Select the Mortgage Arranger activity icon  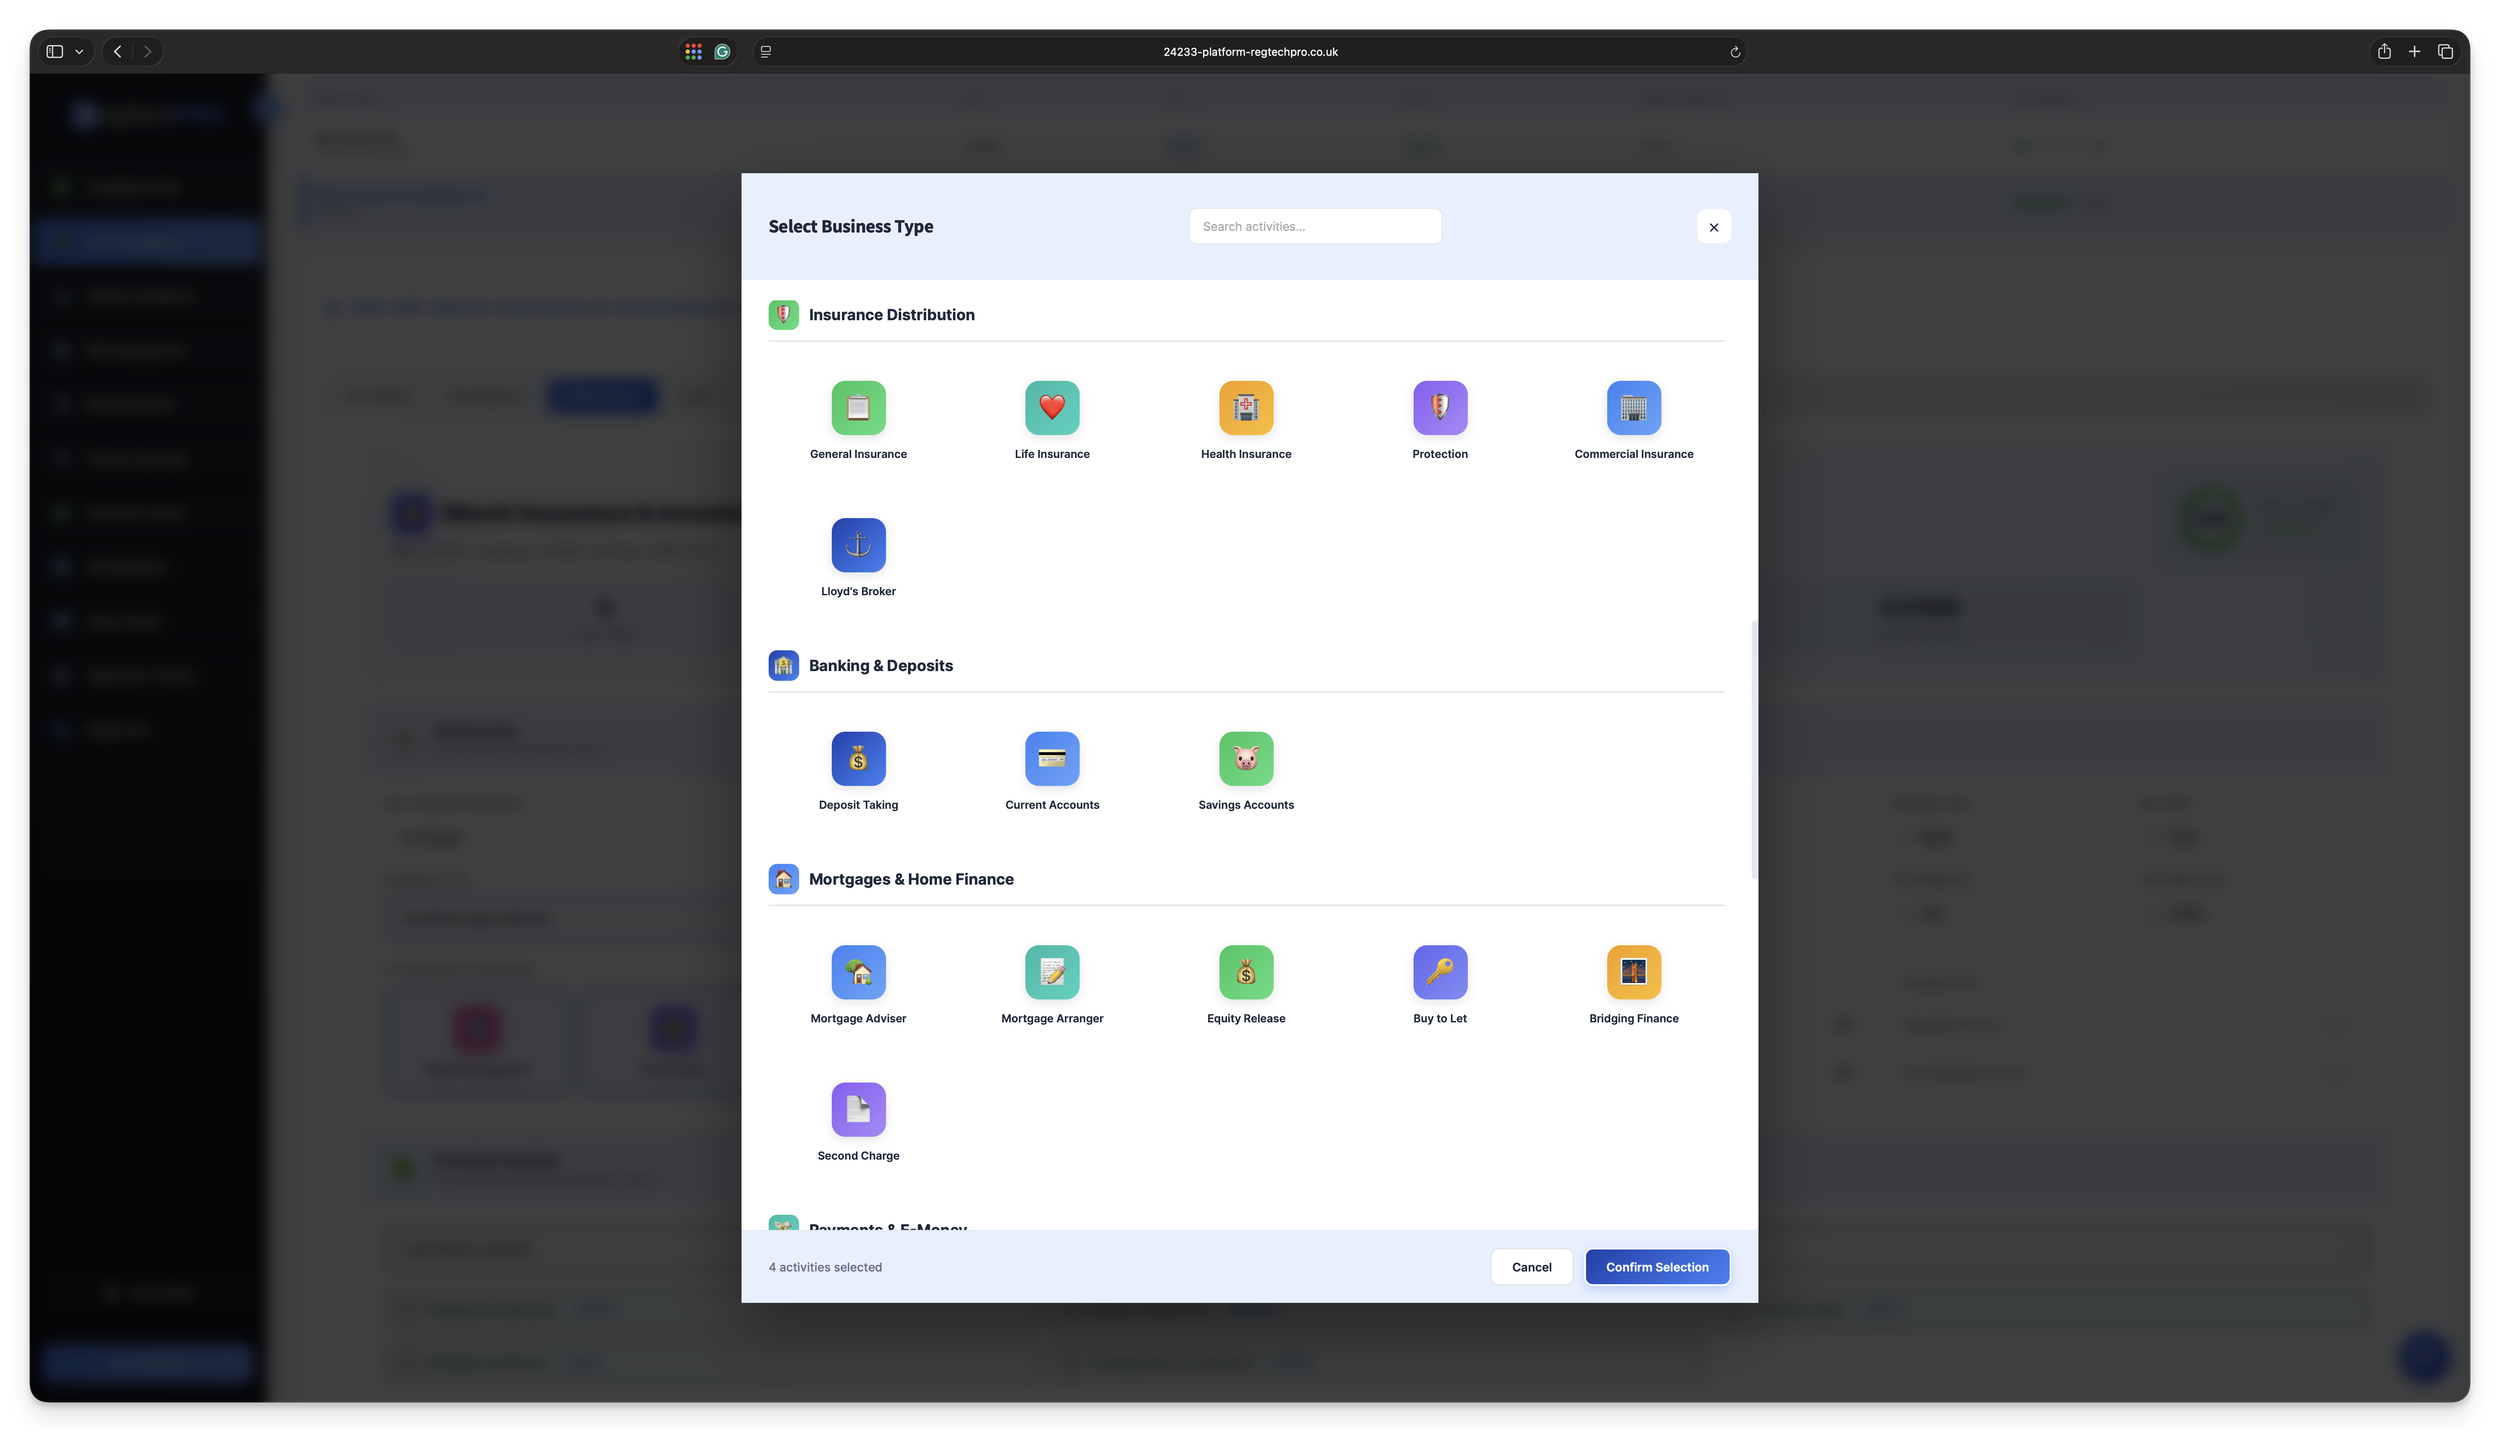[x=1052, y=972]
